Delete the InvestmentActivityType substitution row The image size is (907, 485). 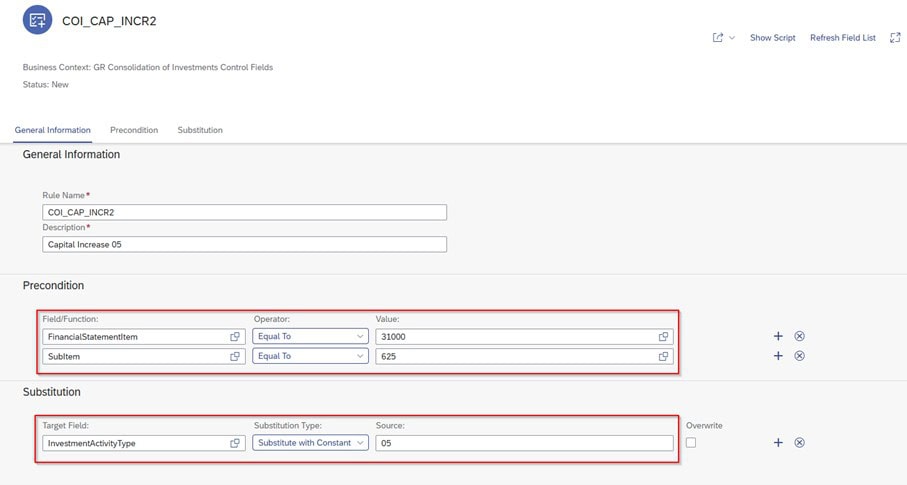coord(799,443)
